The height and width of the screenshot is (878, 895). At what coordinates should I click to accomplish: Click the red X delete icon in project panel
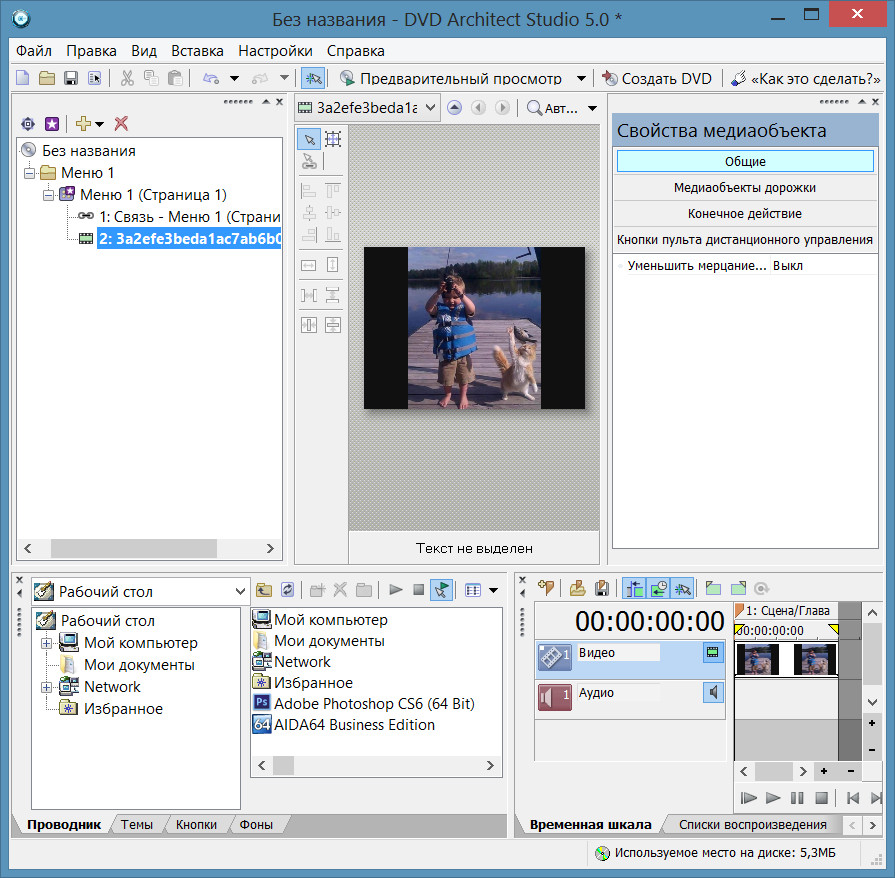(121, 123)
